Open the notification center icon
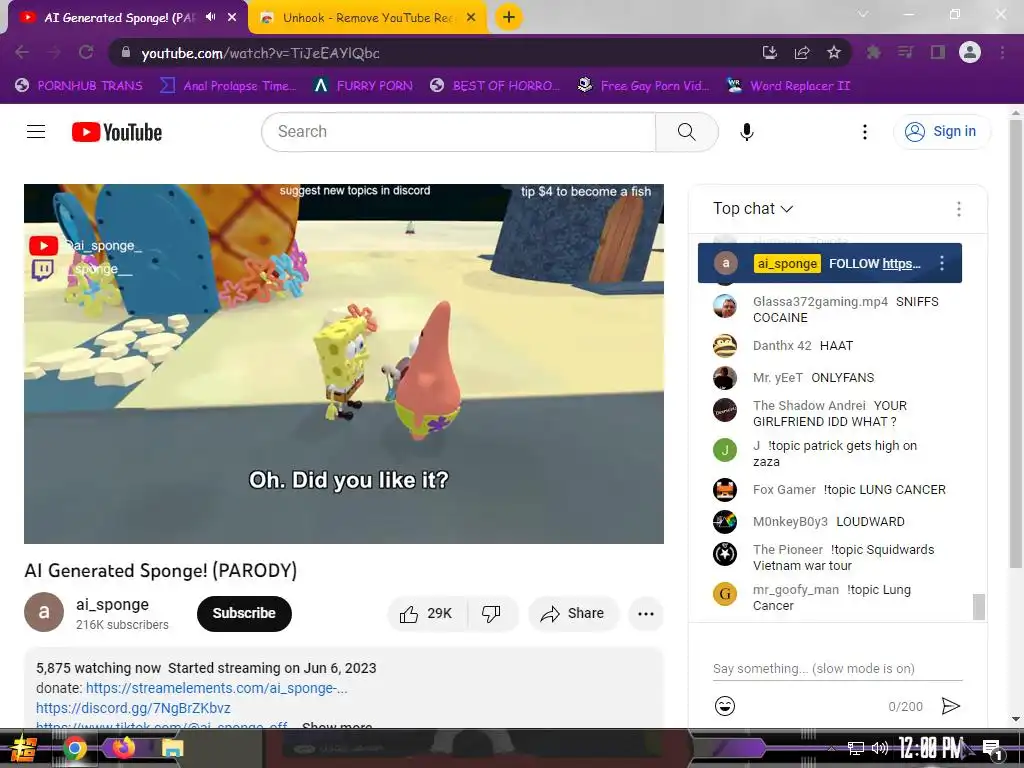 (992, 750)
